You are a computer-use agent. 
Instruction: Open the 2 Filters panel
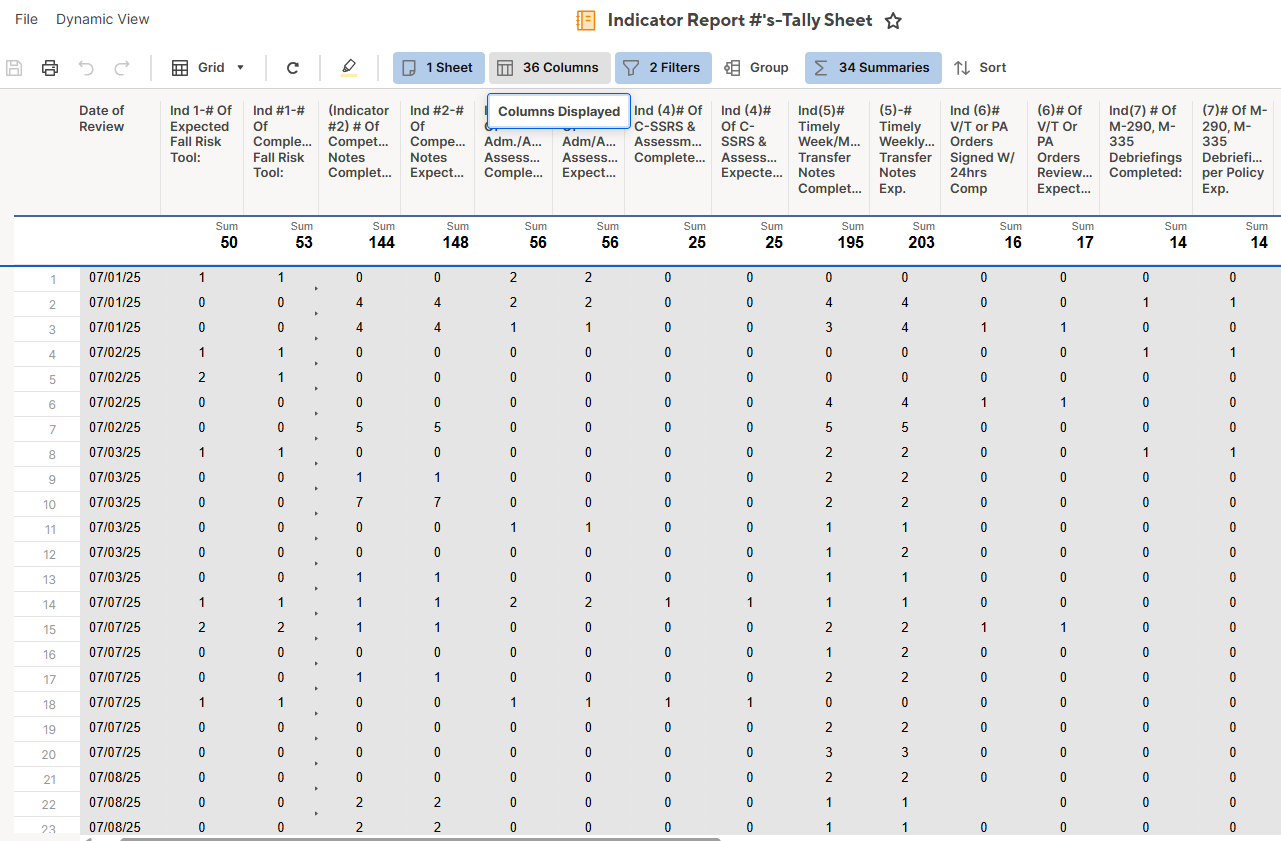[x=663, y=68]
